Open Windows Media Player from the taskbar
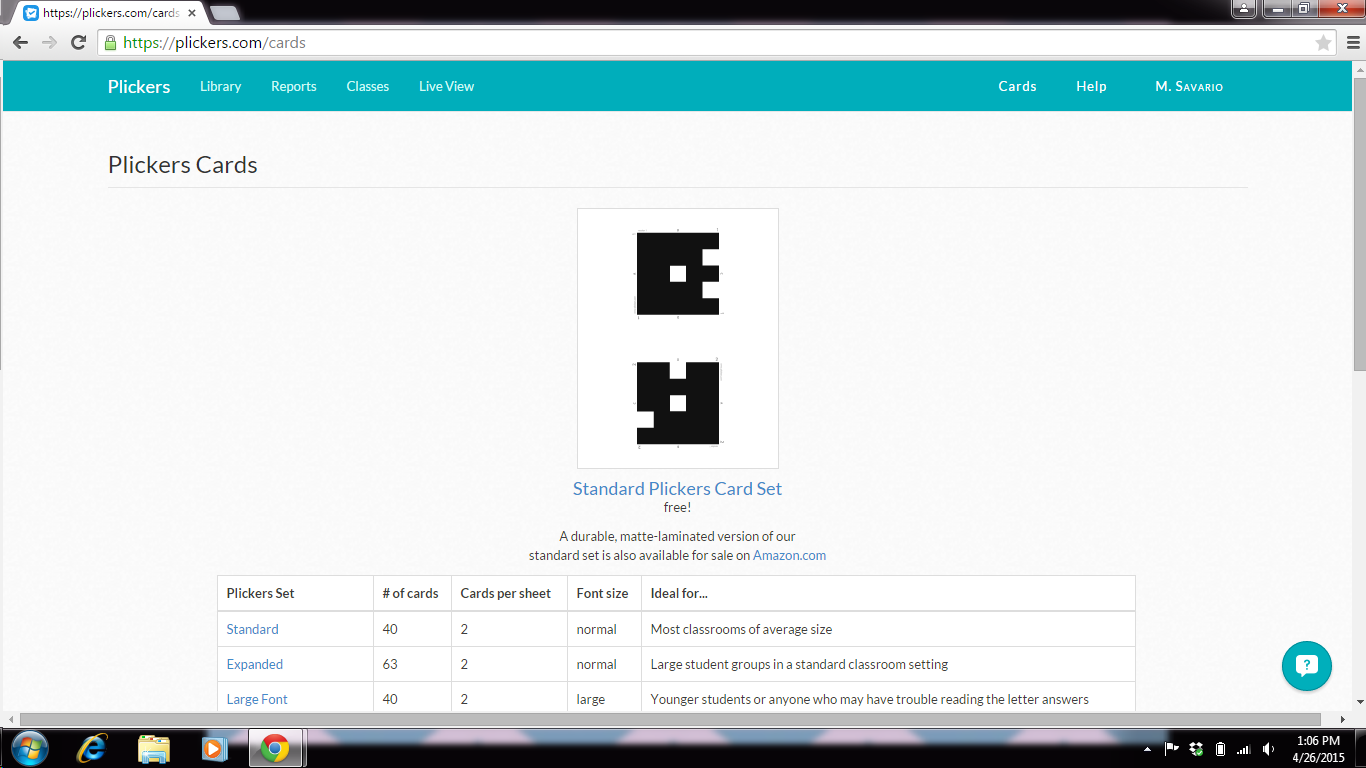 [x=213, y=748]
